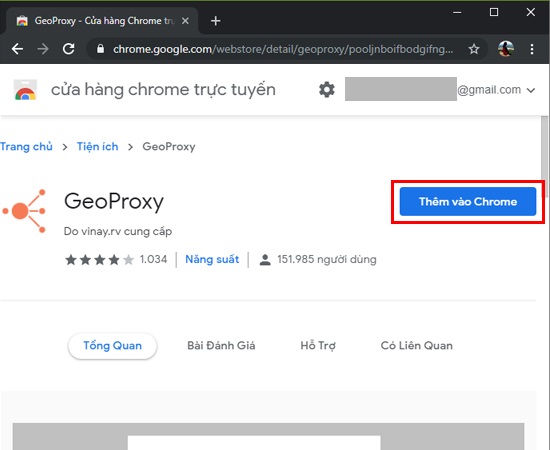Switch to the Tổng Quan tab
The height and width of the screenshot is (450, 550).
[112, 346]
